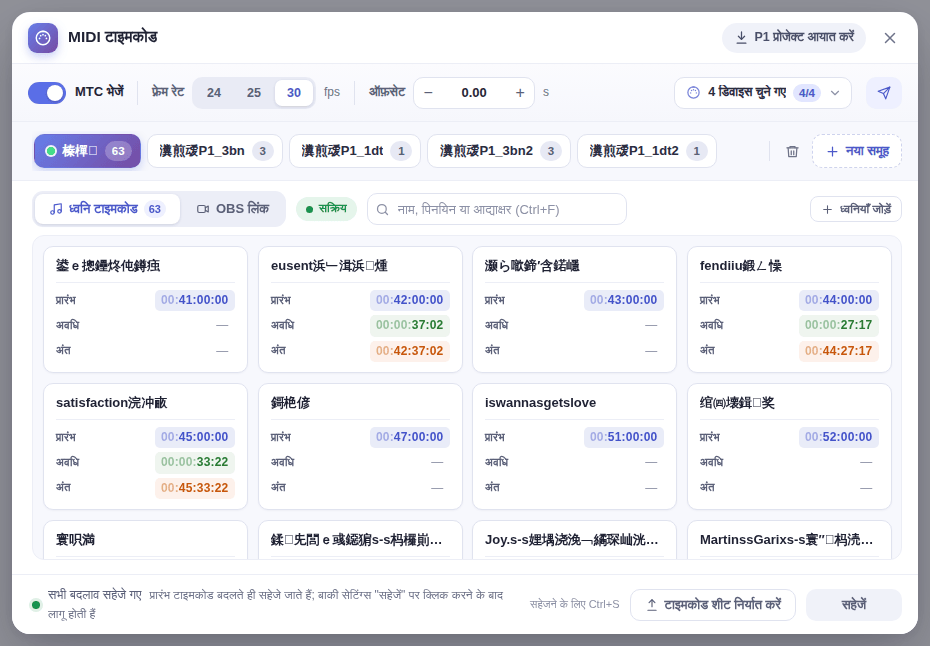Switch to group P1_1dt
The width and height of the screenshot is (930, 646).
[355, 151]
